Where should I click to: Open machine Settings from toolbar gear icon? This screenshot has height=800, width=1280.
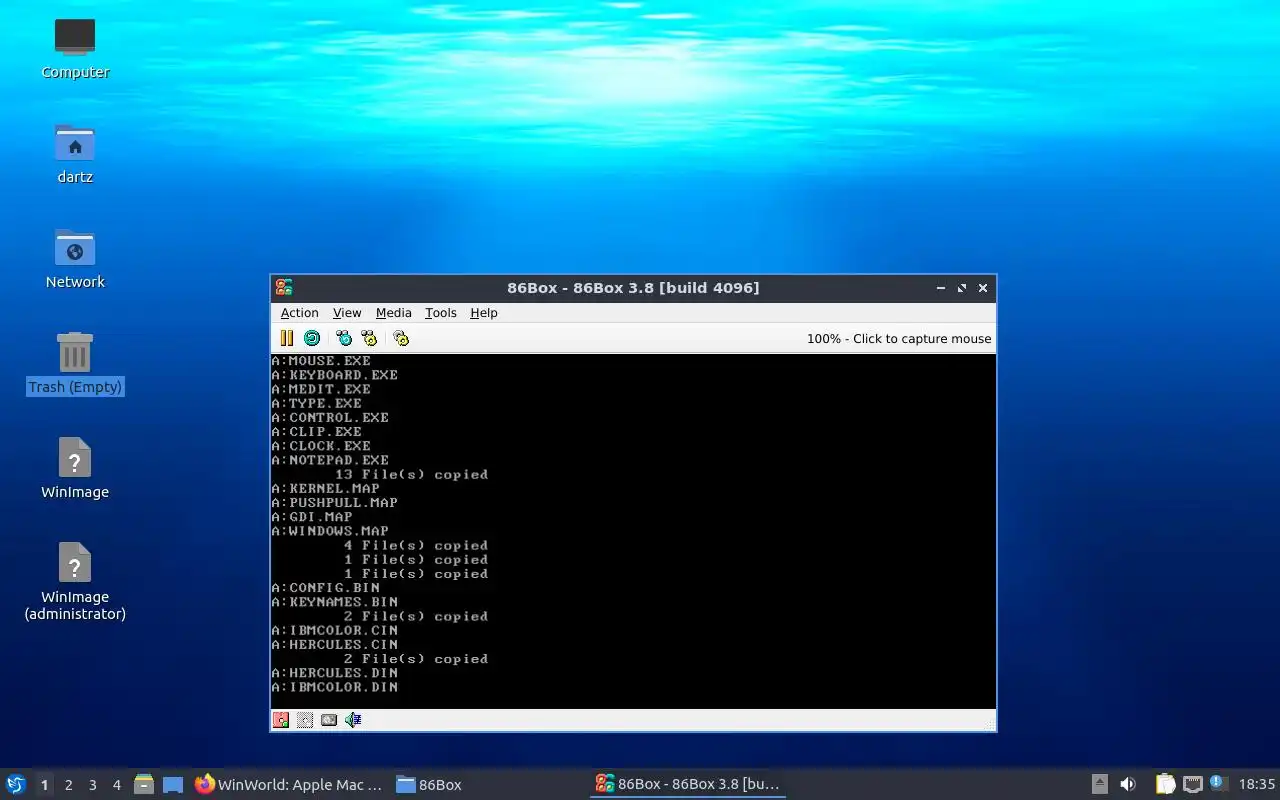tap(401, 338)
